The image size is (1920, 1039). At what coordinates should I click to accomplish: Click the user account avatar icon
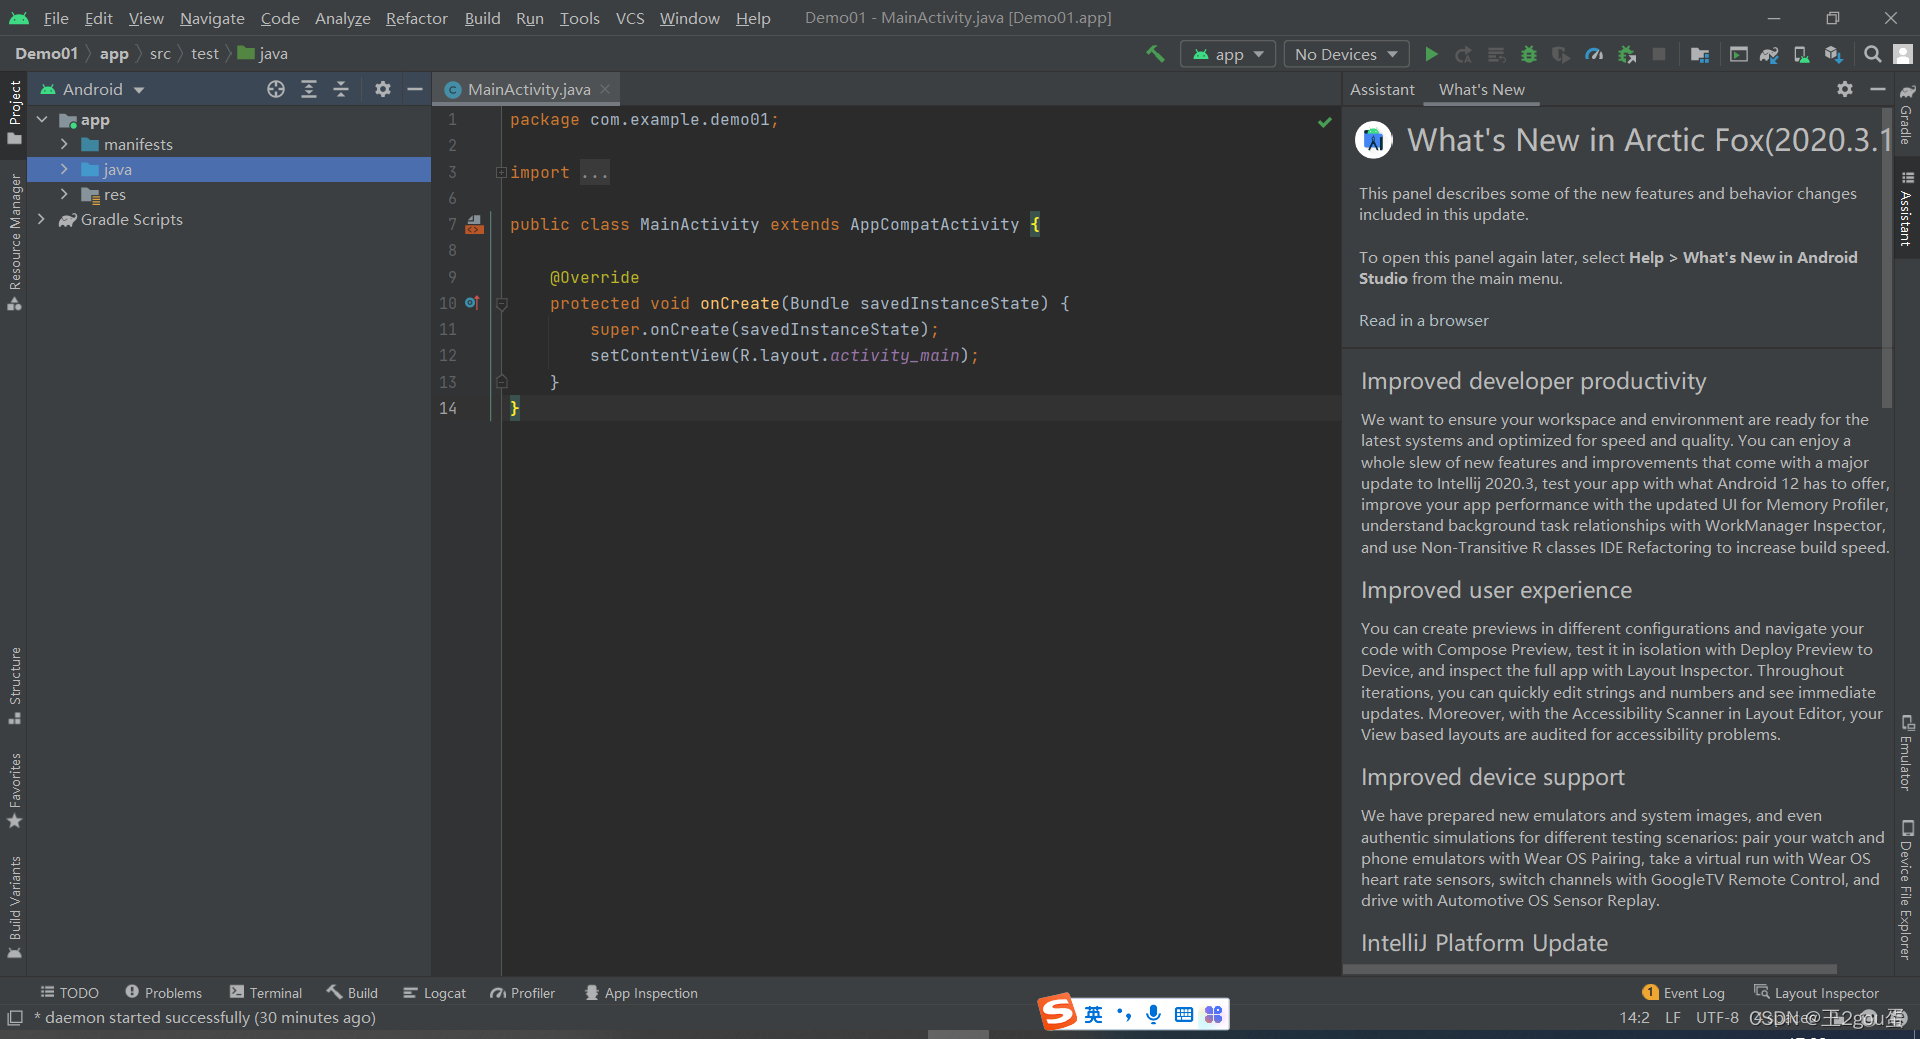click(x=1903, y=54)
